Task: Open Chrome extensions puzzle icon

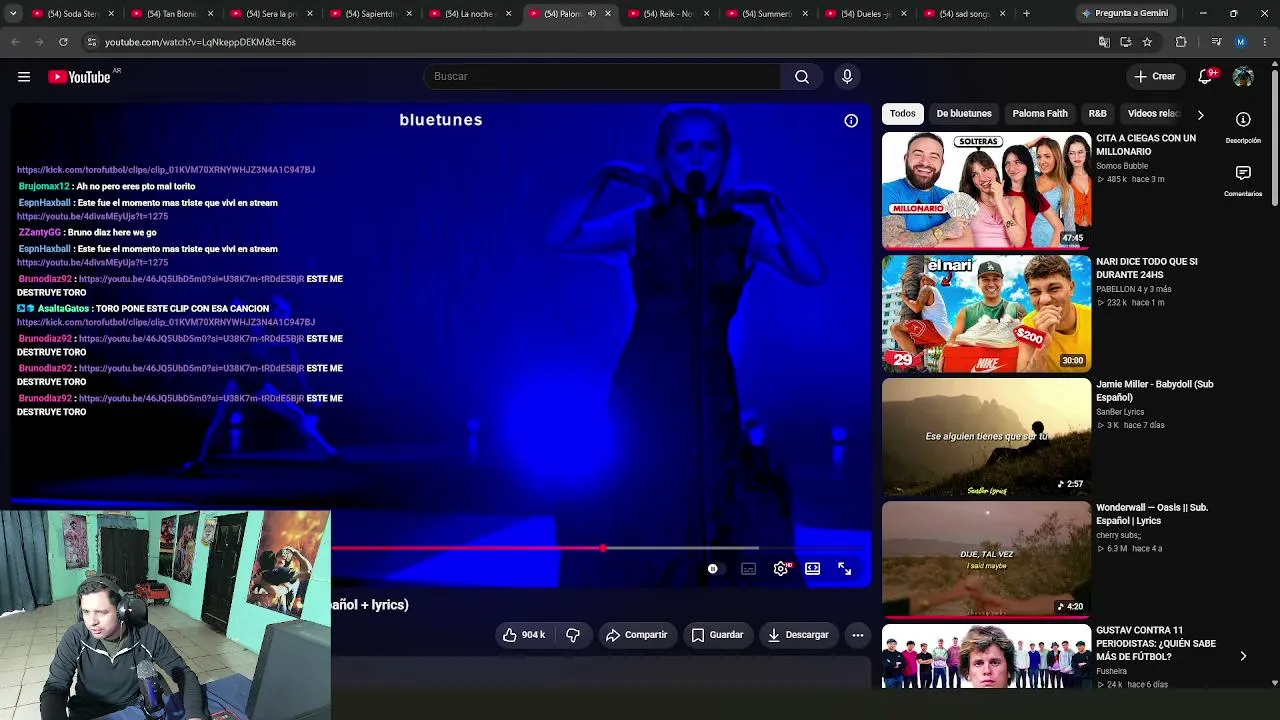Action: coord(1181,42)
